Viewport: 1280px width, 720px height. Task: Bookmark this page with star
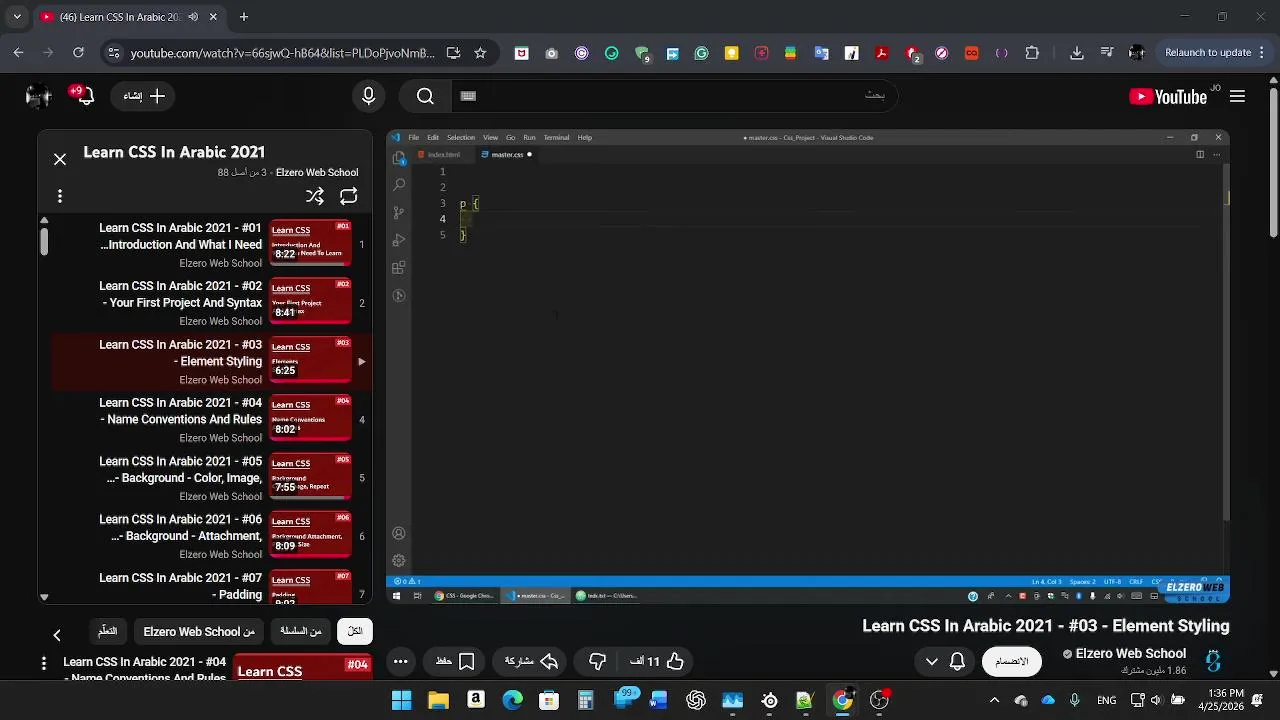480,53
